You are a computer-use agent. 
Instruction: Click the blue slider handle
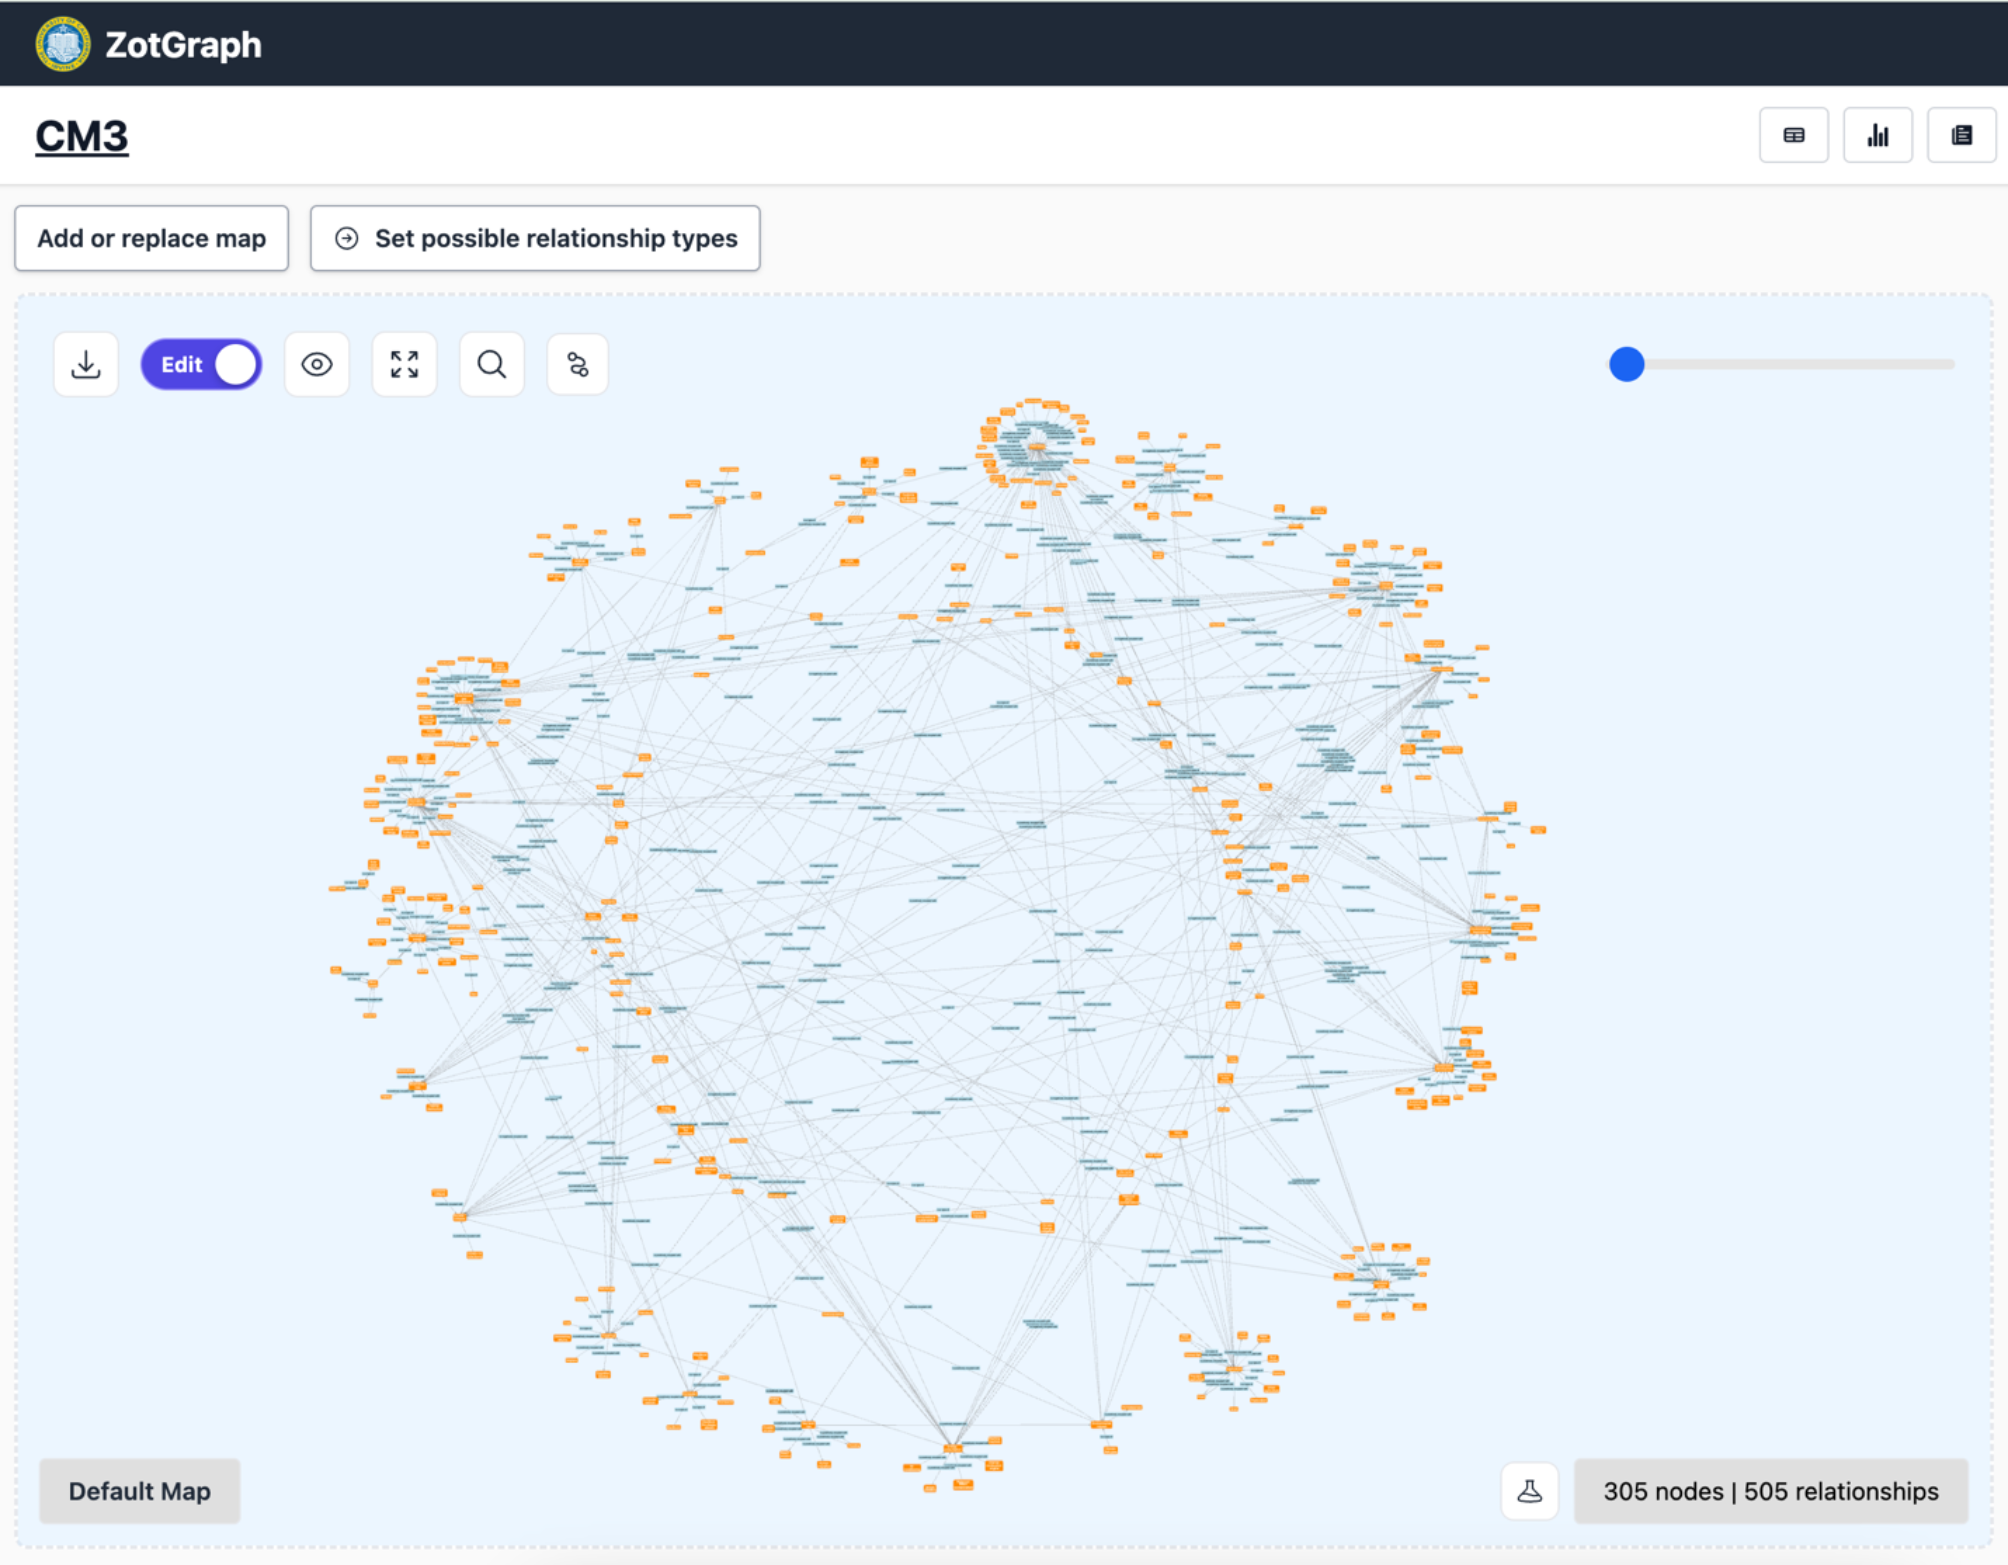1626,364
